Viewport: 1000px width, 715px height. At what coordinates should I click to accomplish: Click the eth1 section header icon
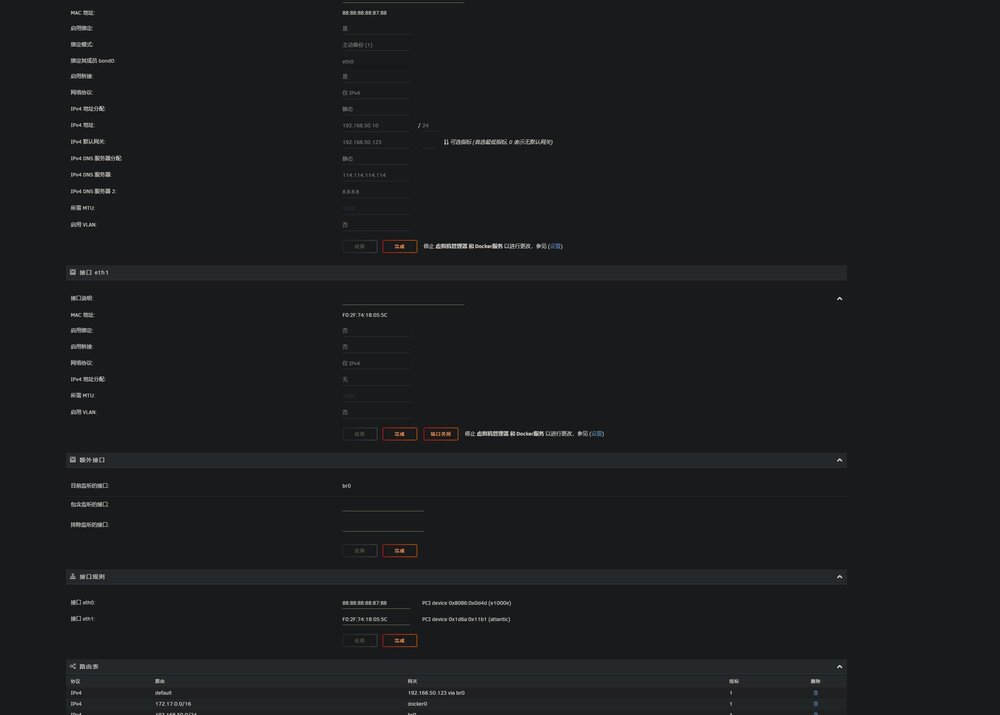click(x=73, y=272)
